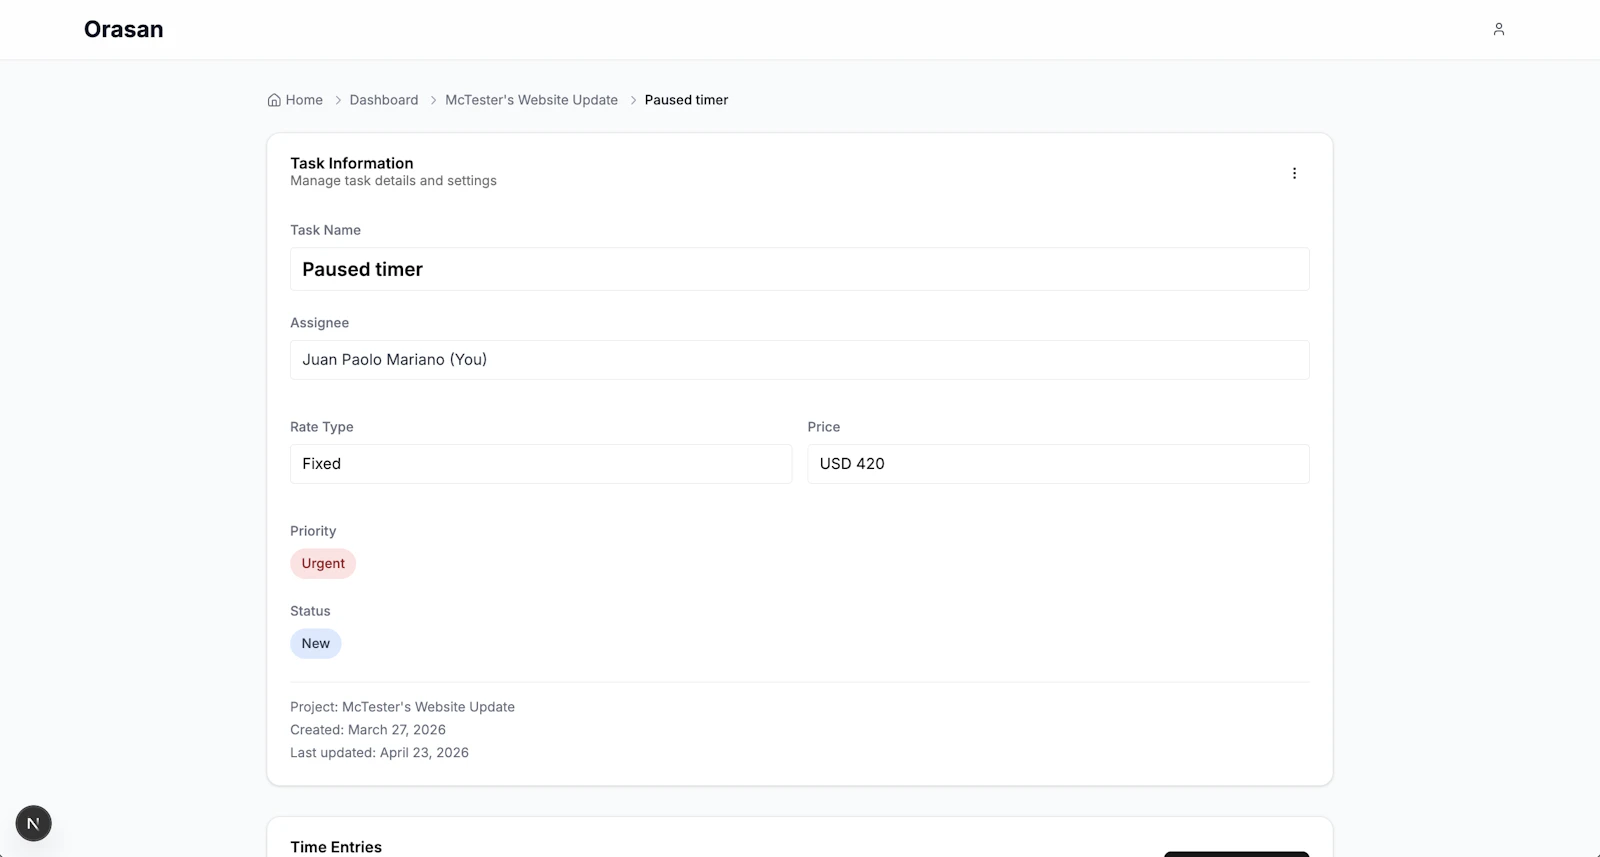Click the Status label
Viewport: 1600px width, 857px height.
tap(310, 611)
